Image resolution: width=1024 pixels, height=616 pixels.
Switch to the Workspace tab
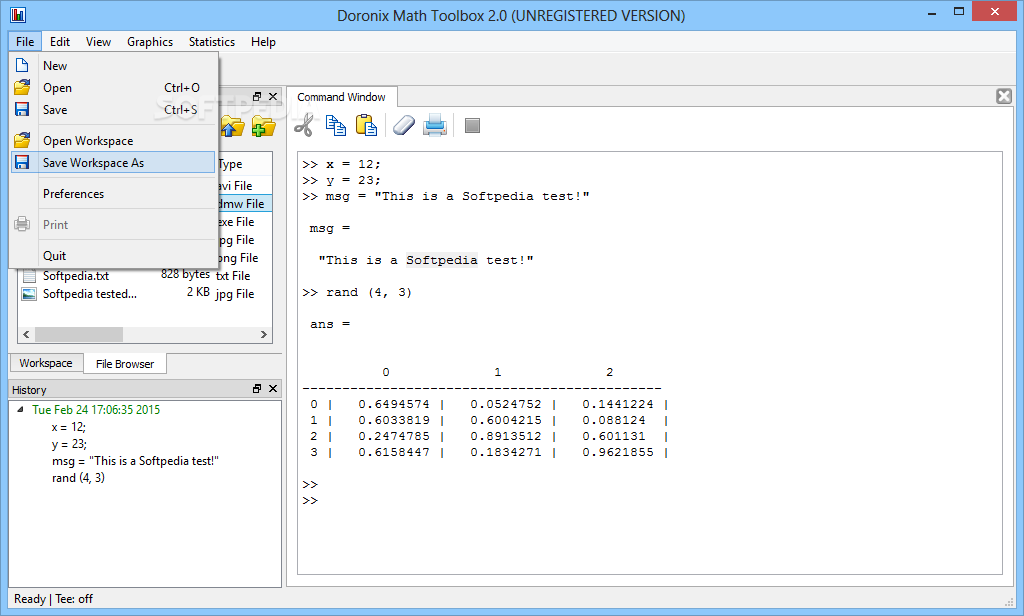point(46,363)
